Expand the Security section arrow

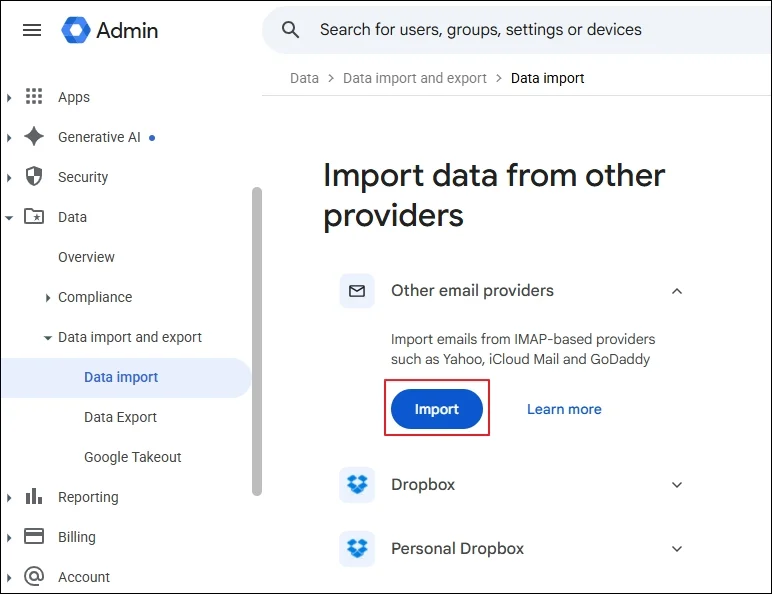tap(9, 177)
